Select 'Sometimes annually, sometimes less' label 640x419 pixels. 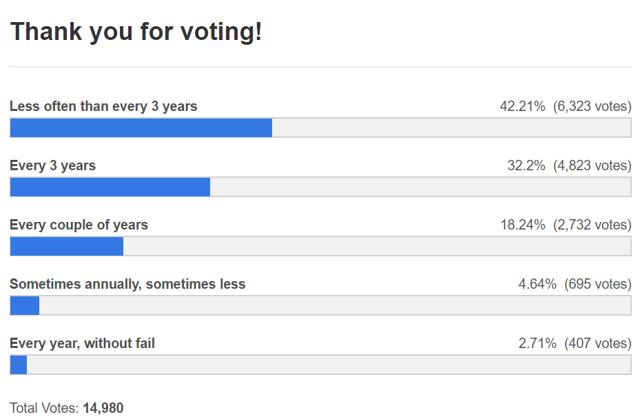pos(127,284)
